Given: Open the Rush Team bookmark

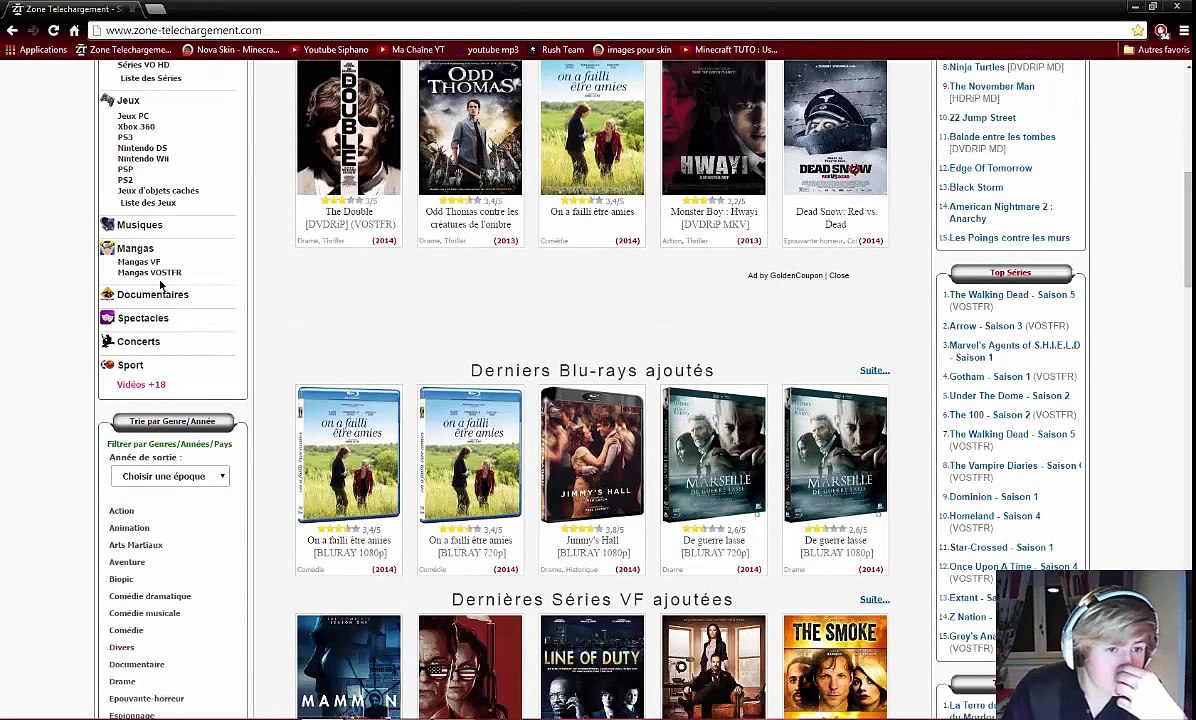Looking at the screenshot, I should pos(556,50).
